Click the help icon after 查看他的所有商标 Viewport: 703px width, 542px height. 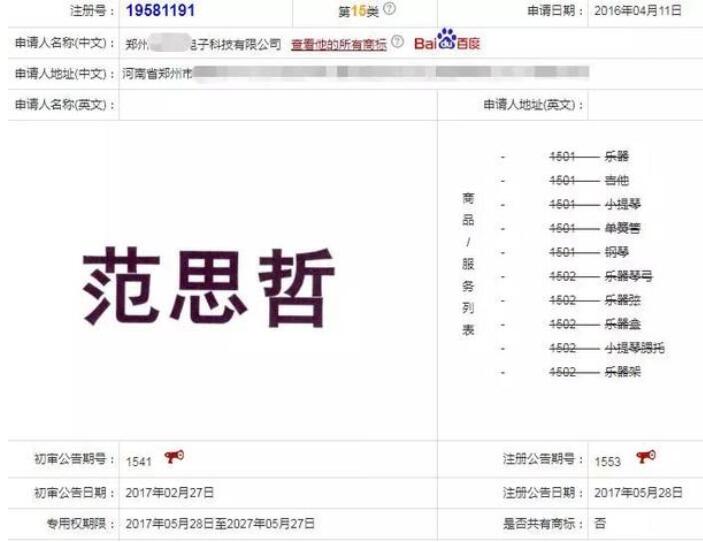[x=397, y=42]
